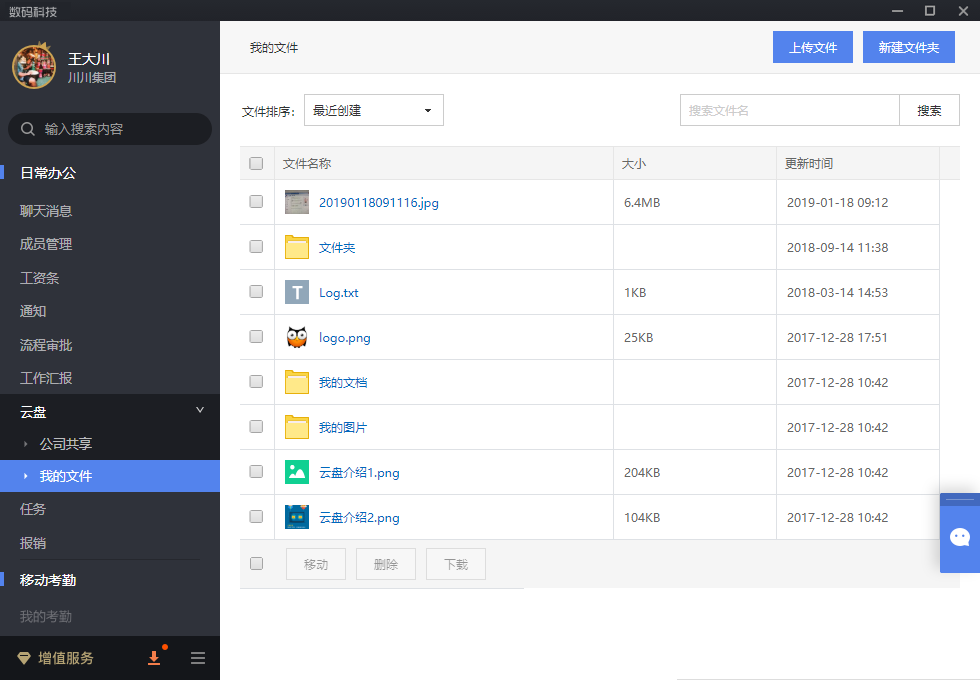Focus the 输入搜索内容 sidebar search box
Viewport: 980px width, 680px height.
(110, 129)
